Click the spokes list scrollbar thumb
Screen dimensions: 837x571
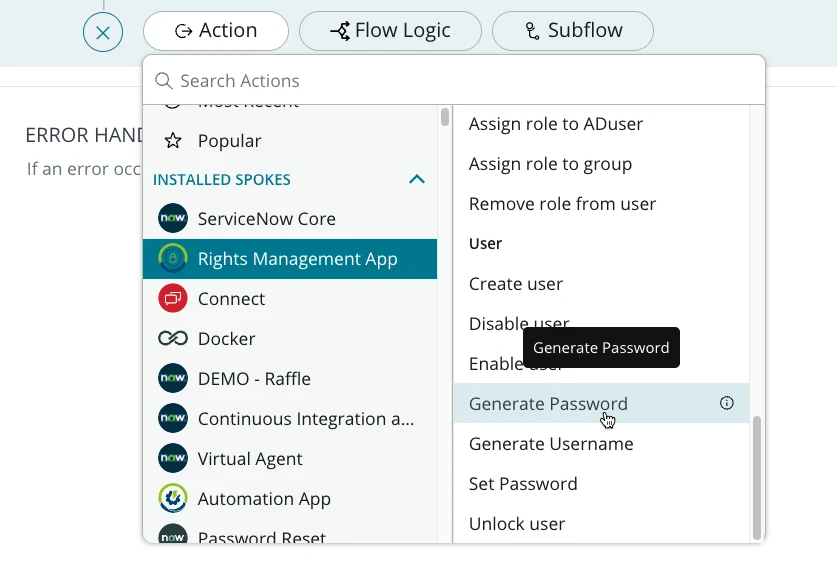[x=445, y=117]
